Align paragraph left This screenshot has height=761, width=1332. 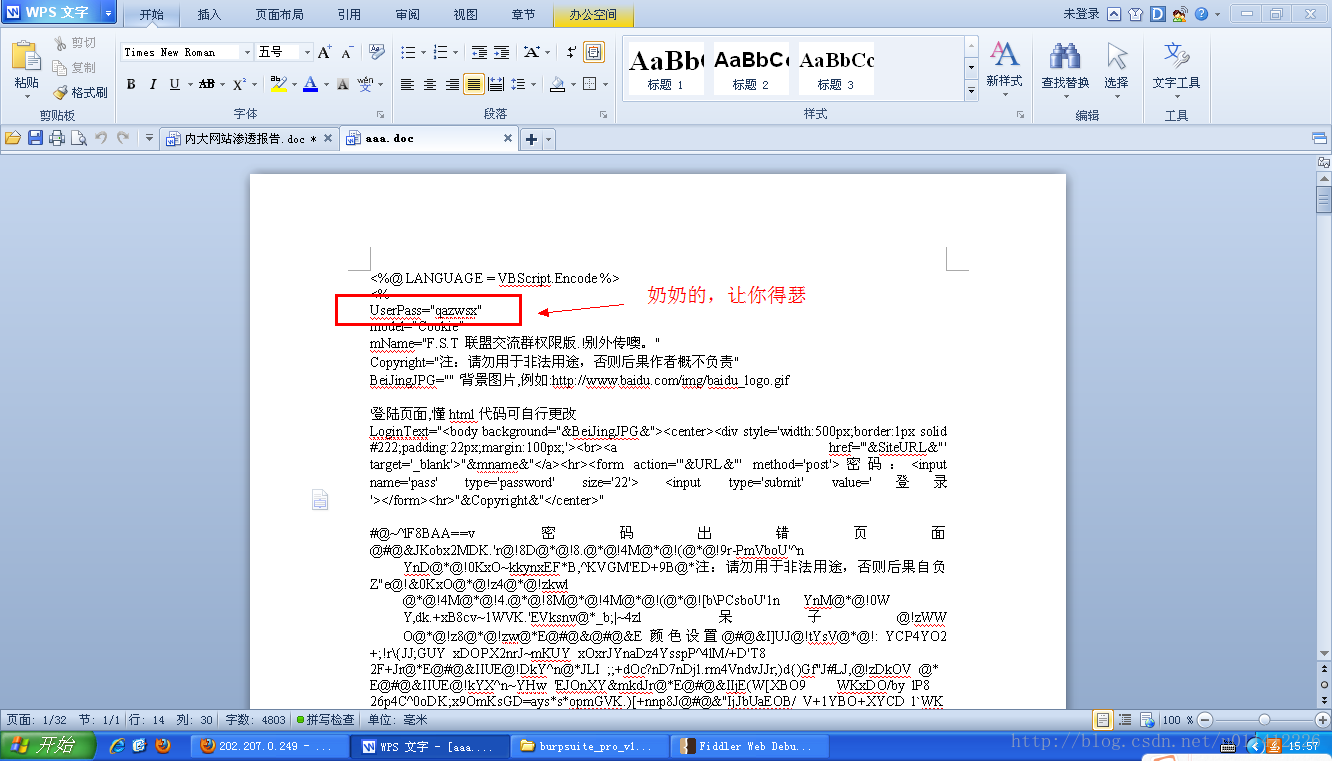click(407, 84)
